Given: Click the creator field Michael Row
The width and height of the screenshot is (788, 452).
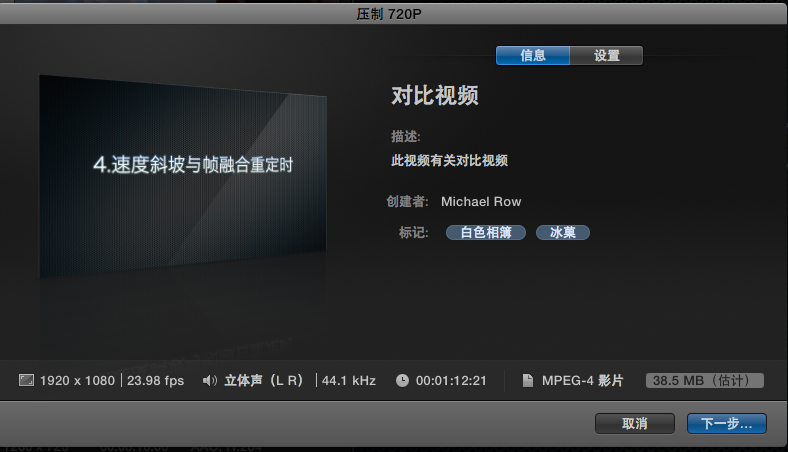Looking at the screenshot, I should click(x=480, y=202).
